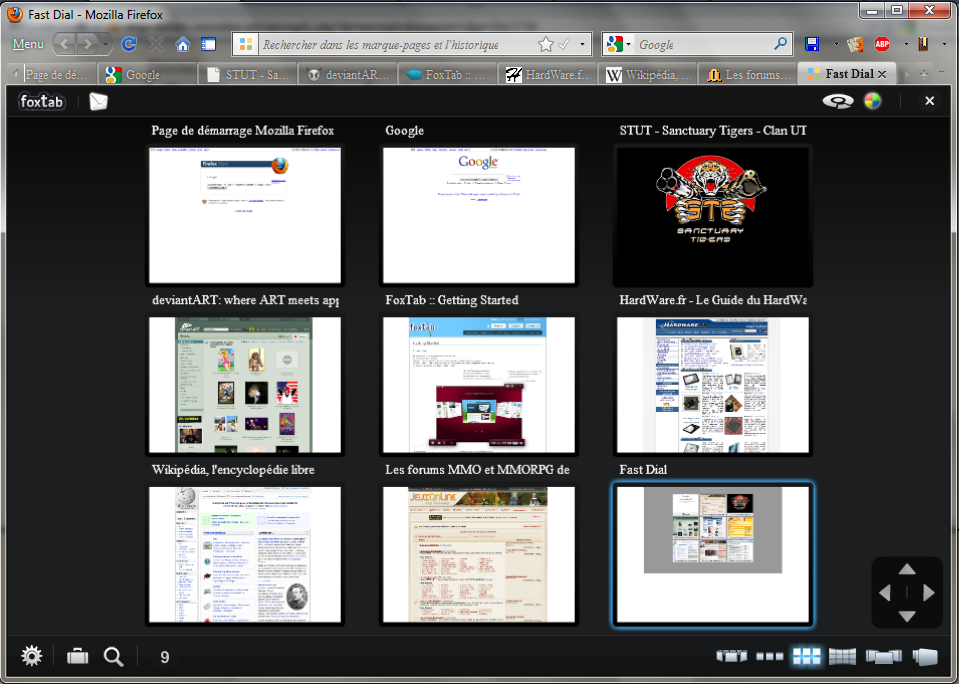Switch to the Wikipédia tab

(648, 75)
